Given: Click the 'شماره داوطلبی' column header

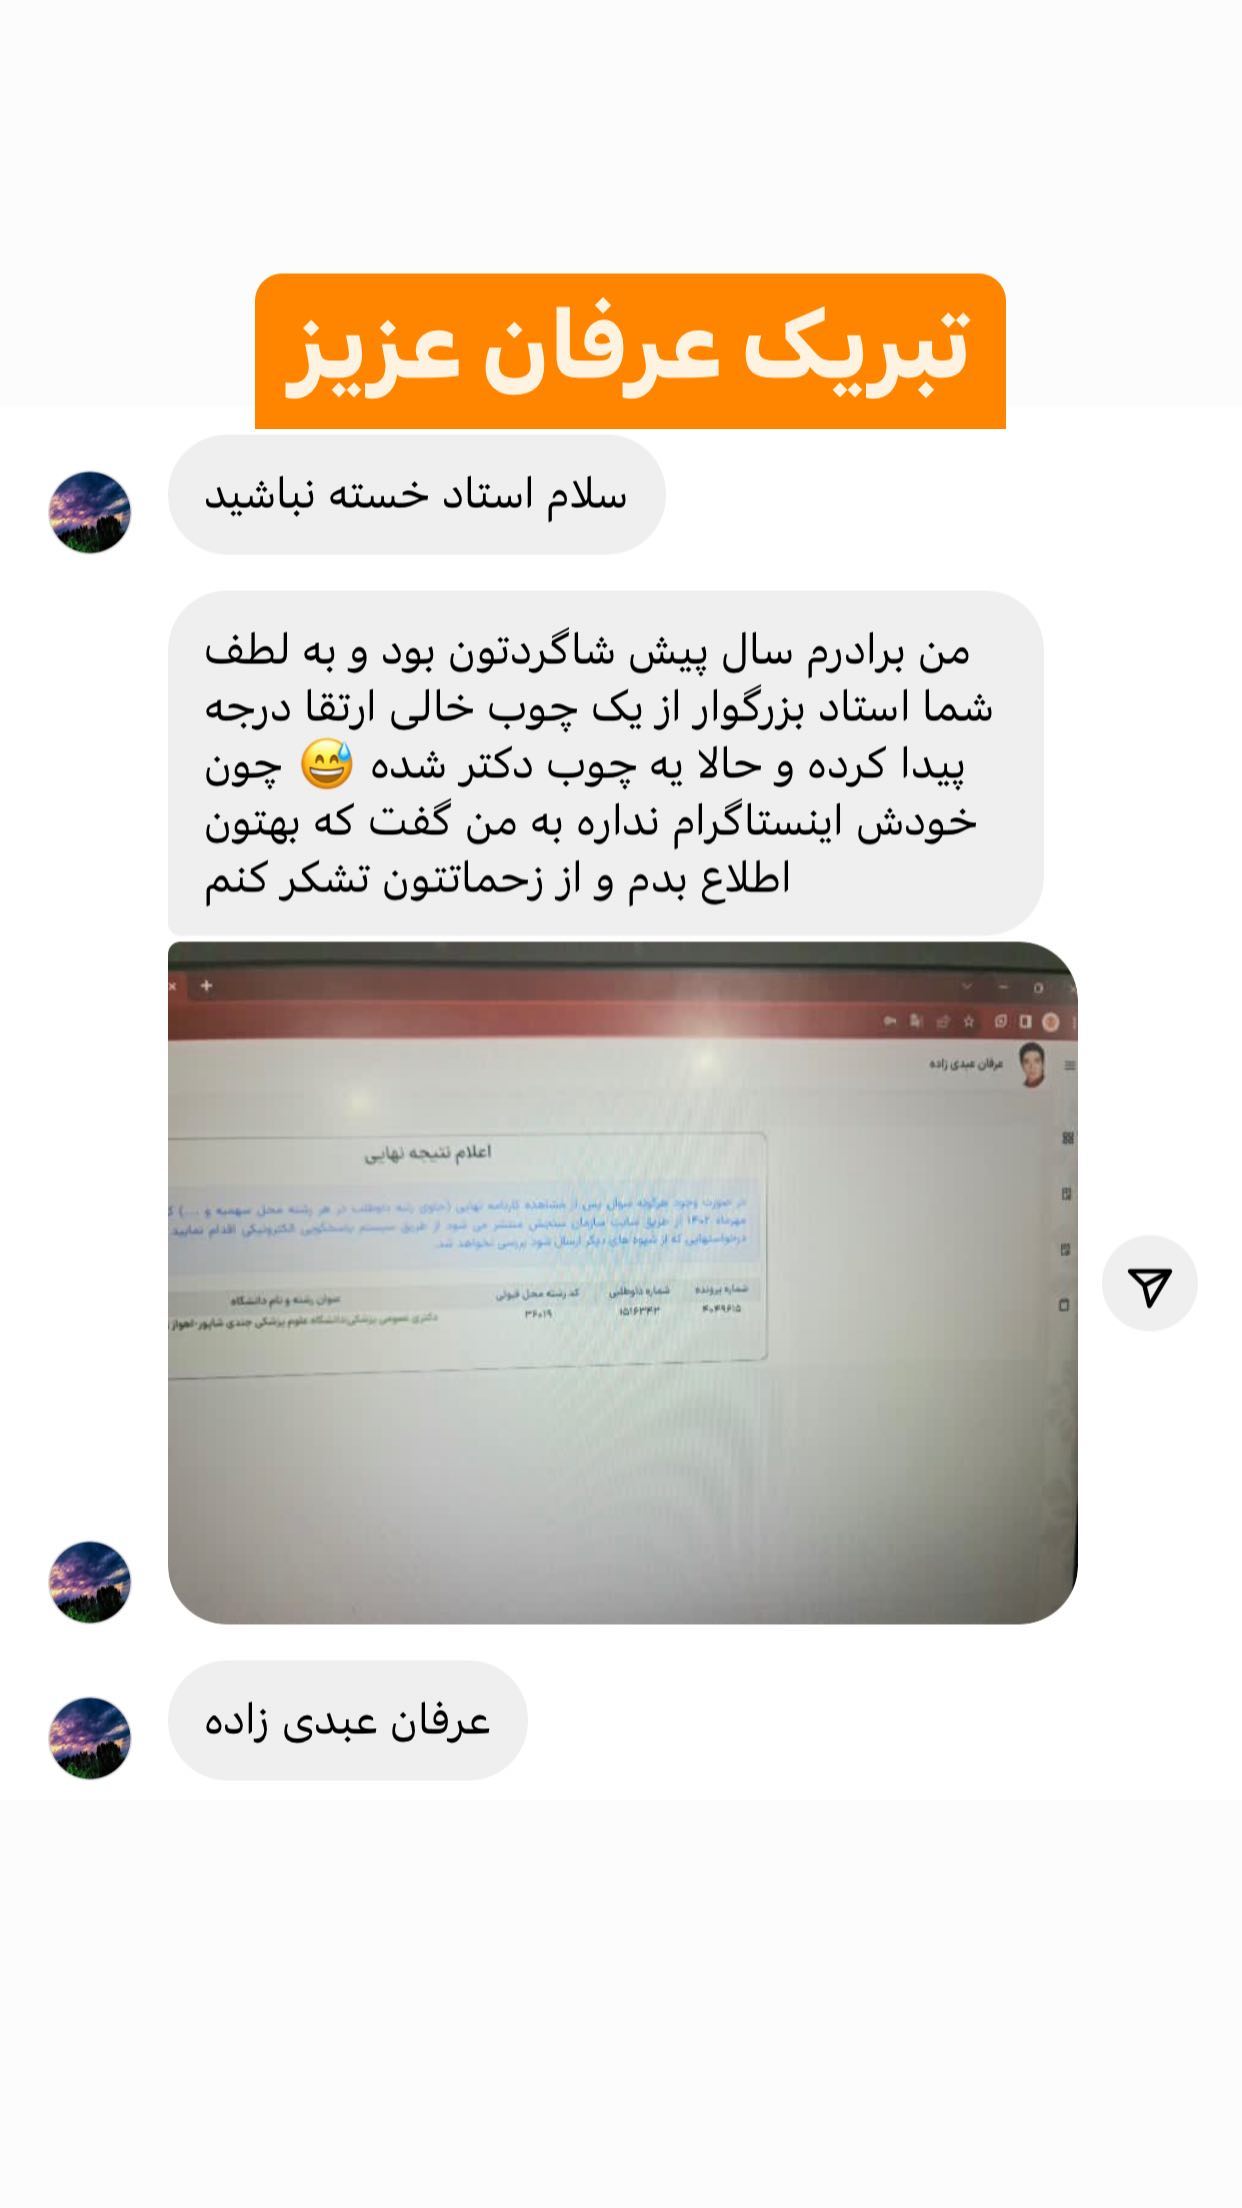Looking at the screenshot, I should tap(639, 1291).
